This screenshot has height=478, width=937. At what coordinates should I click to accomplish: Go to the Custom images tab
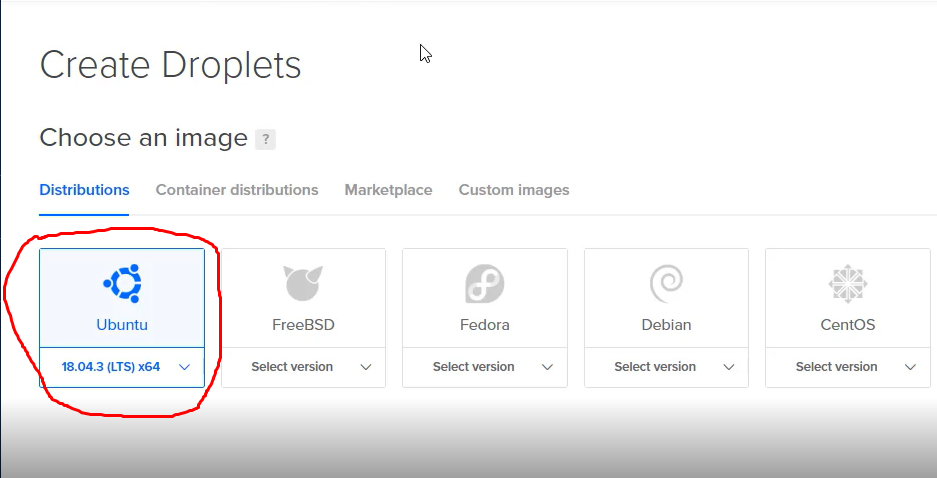[514, 190]
